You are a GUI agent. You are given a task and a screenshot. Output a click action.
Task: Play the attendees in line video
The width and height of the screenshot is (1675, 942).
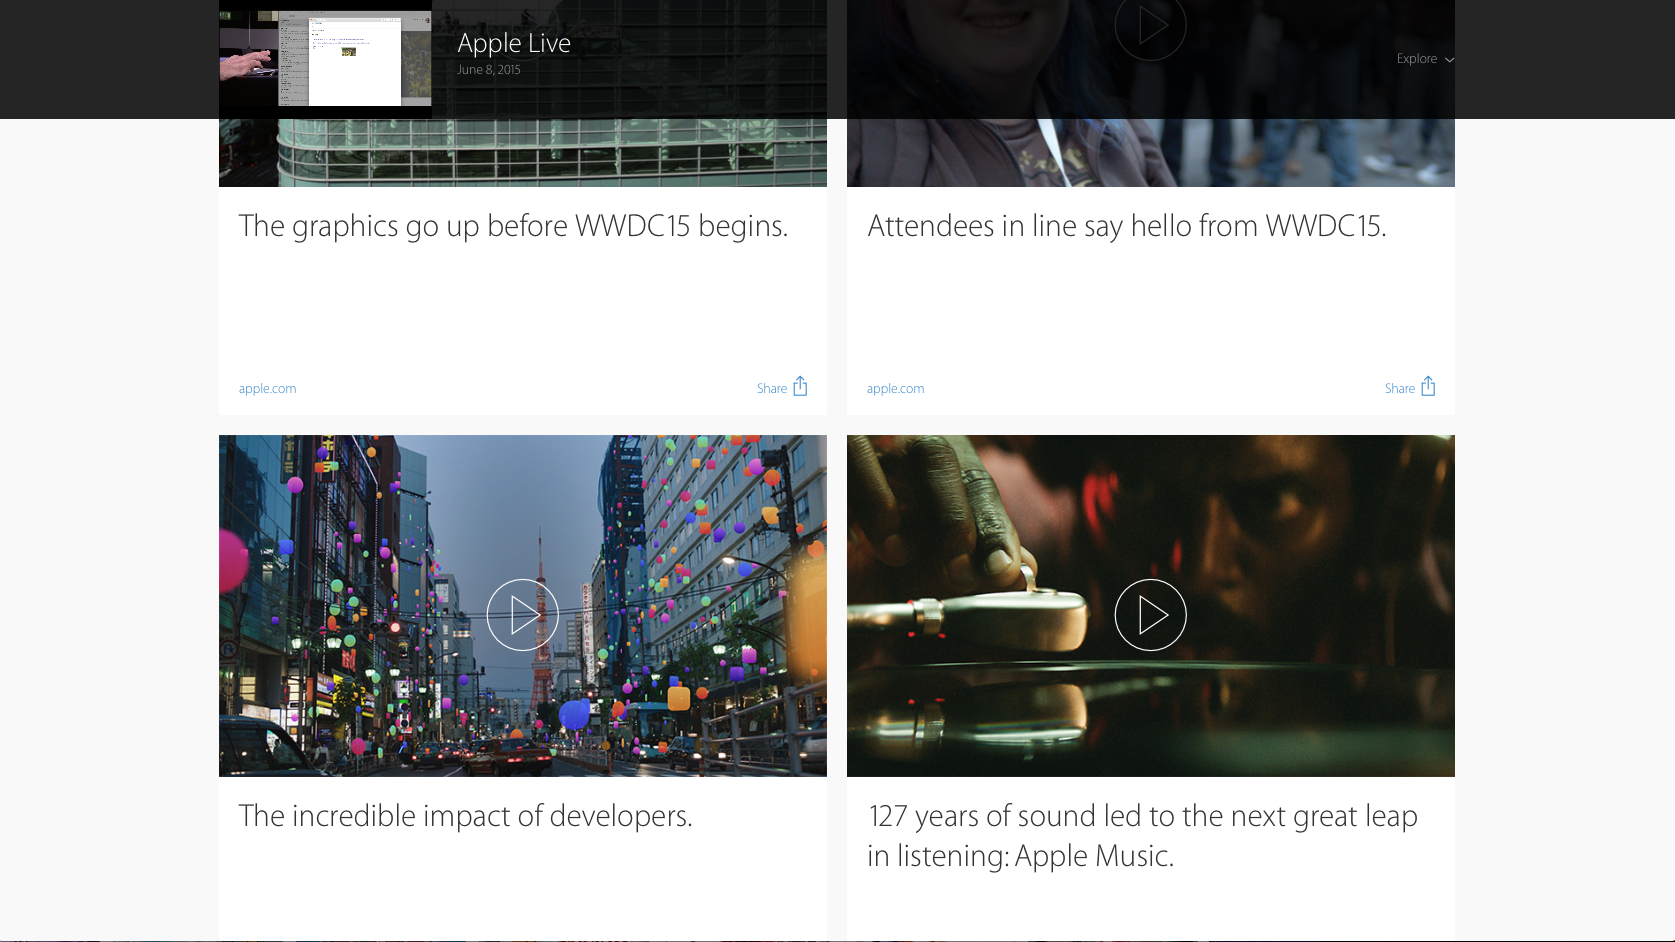(1150, 25)
